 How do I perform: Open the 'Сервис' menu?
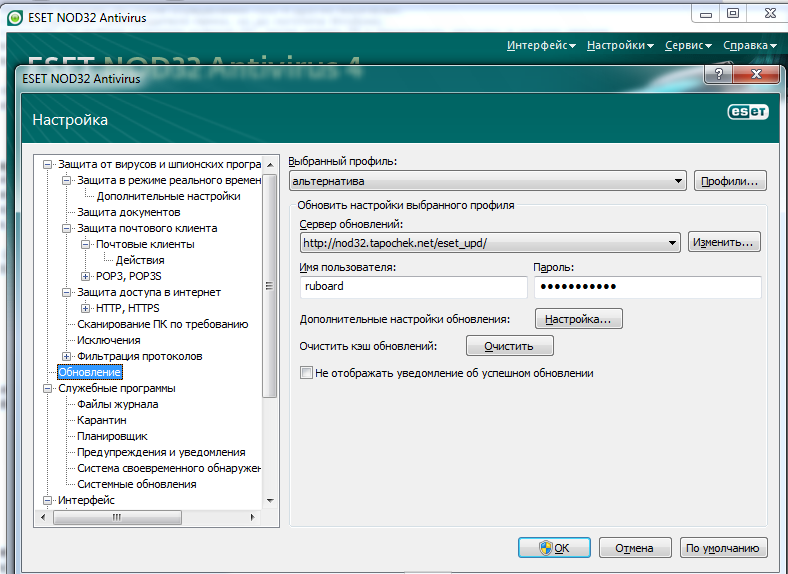[x=688, y=45]
